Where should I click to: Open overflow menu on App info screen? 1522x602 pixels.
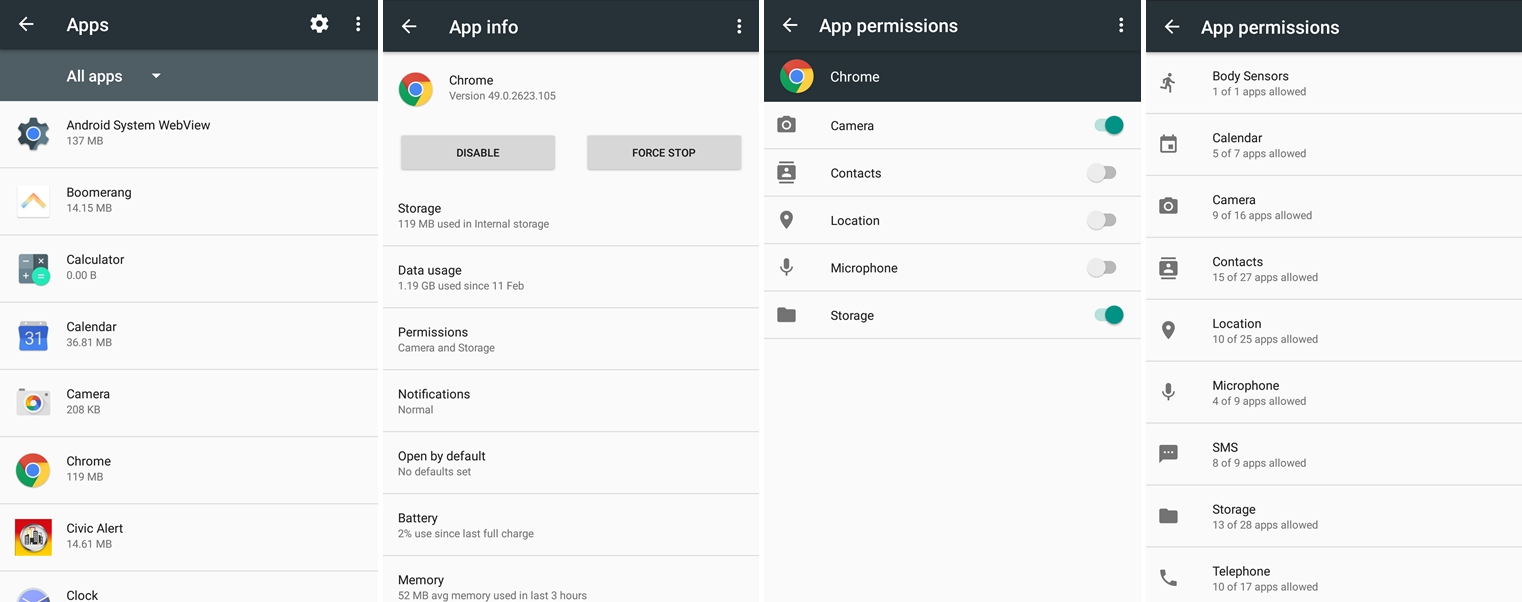coord(739,27)
